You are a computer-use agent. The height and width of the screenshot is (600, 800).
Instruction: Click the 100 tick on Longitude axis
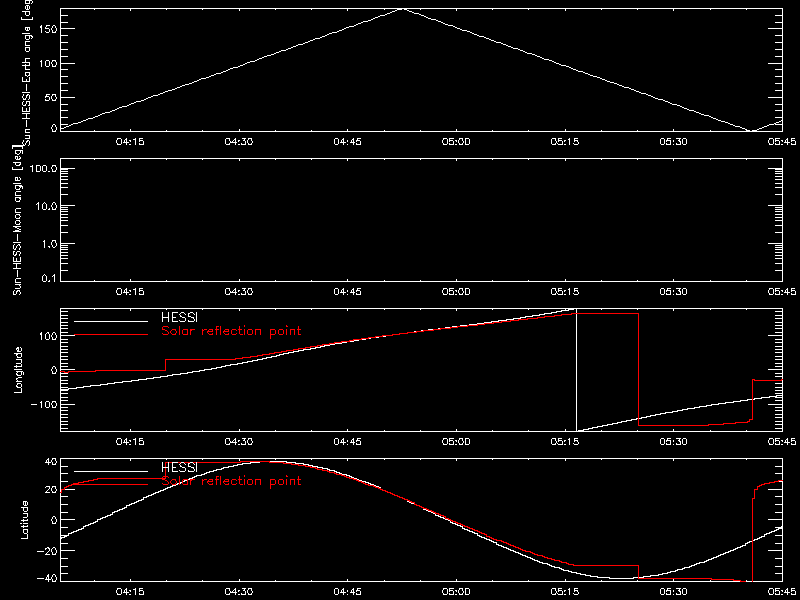click(48, 336)
